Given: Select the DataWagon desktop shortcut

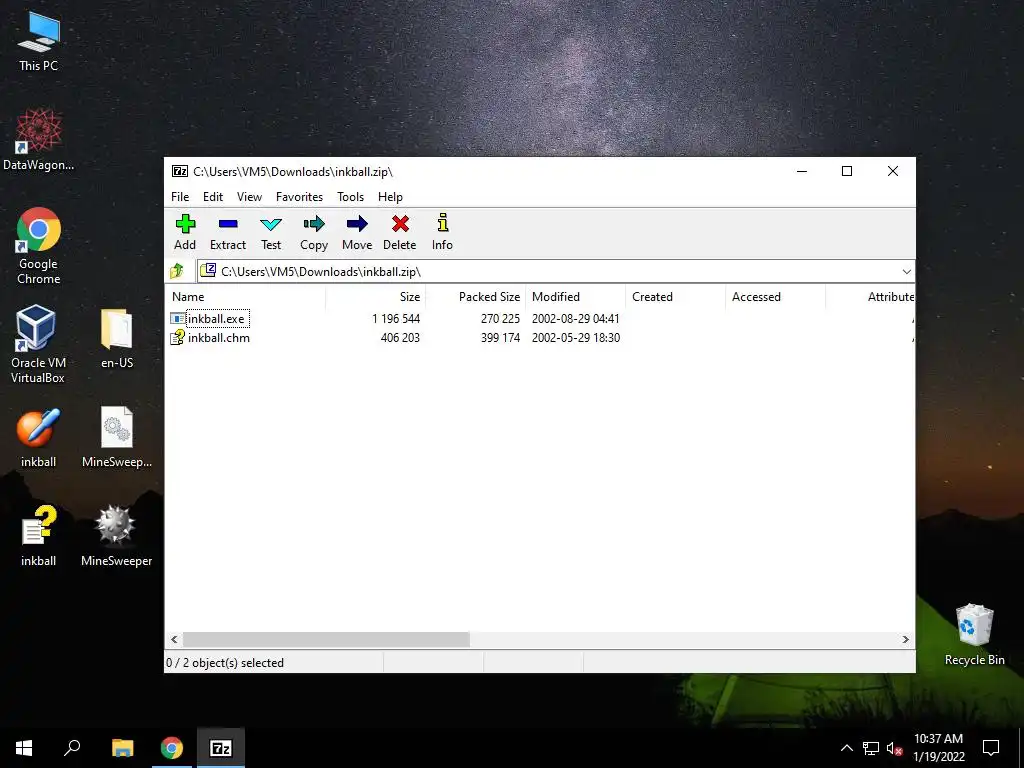Looking at the screenshot, I should [x=39, y=139].
